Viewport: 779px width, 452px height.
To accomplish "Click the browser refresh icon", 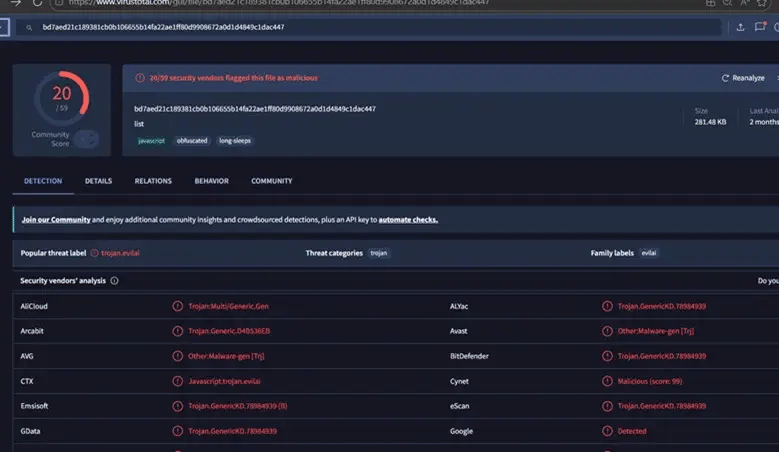I will coord(37,3).
